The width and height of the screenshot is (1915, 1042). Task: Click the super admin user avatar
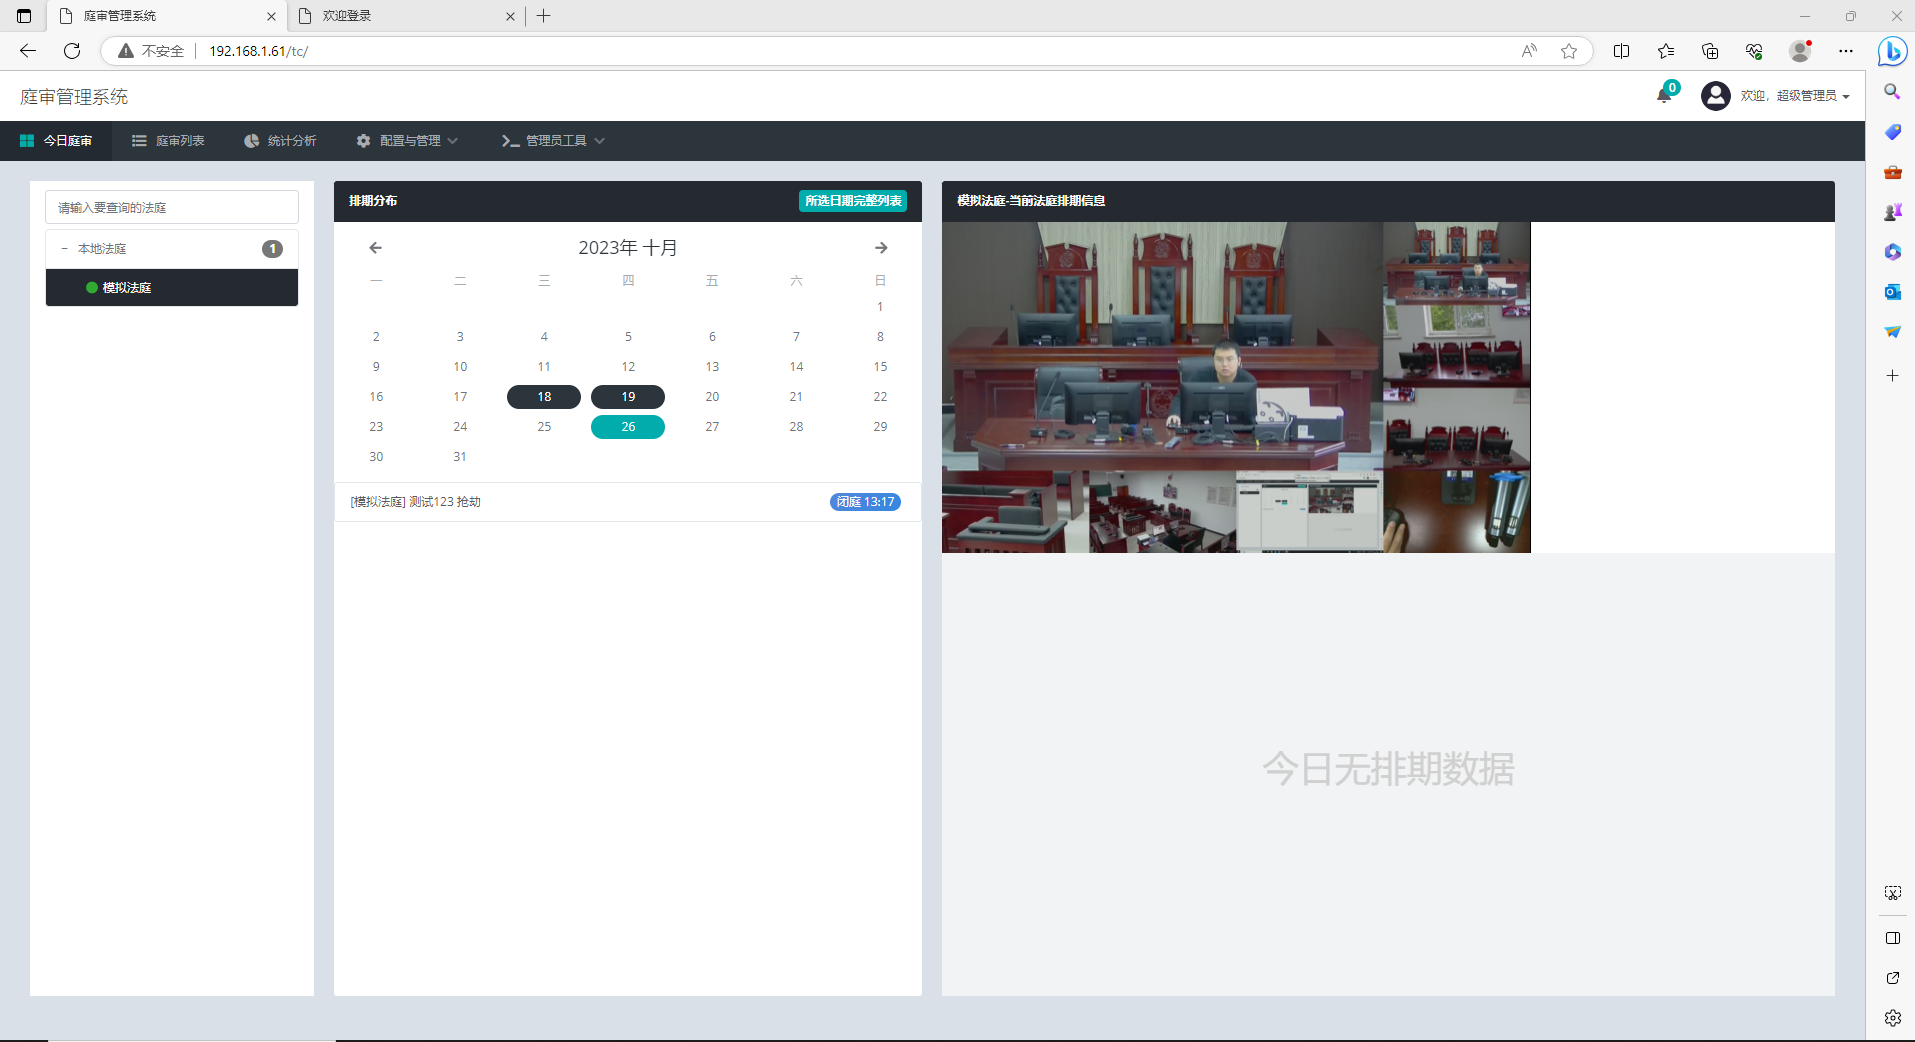[x=1715, y=96]
